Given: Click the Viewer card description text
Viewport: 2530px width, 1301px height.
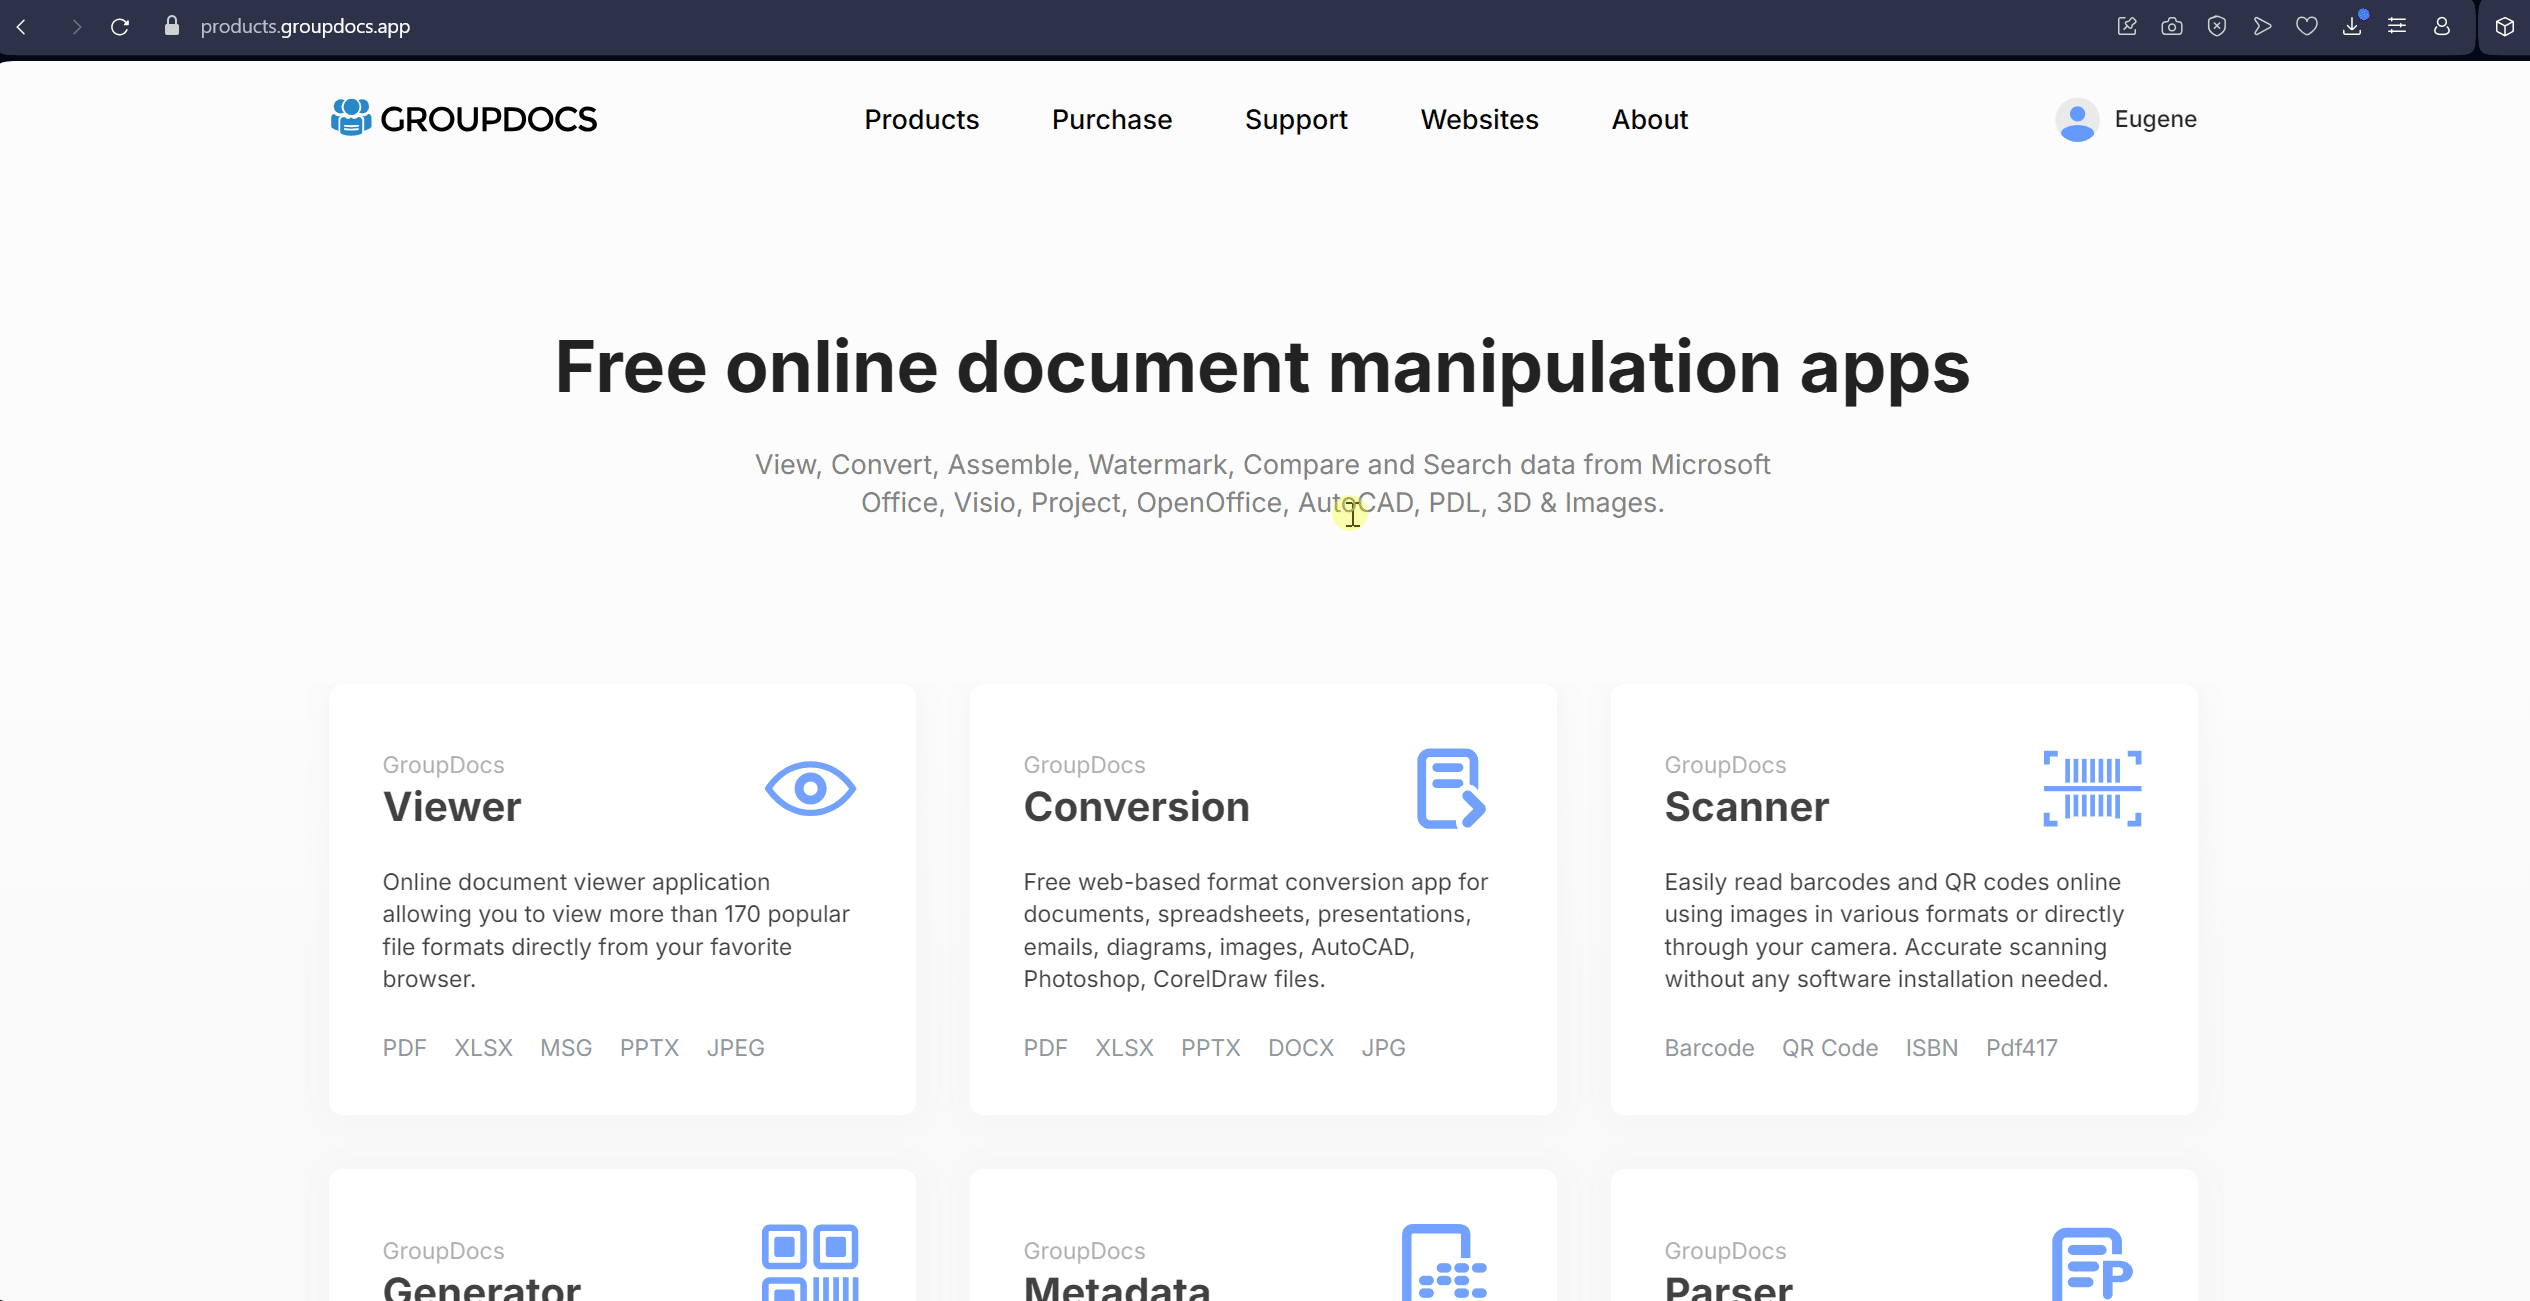Looking at the screenshot, I should click(x=616, y=930).
